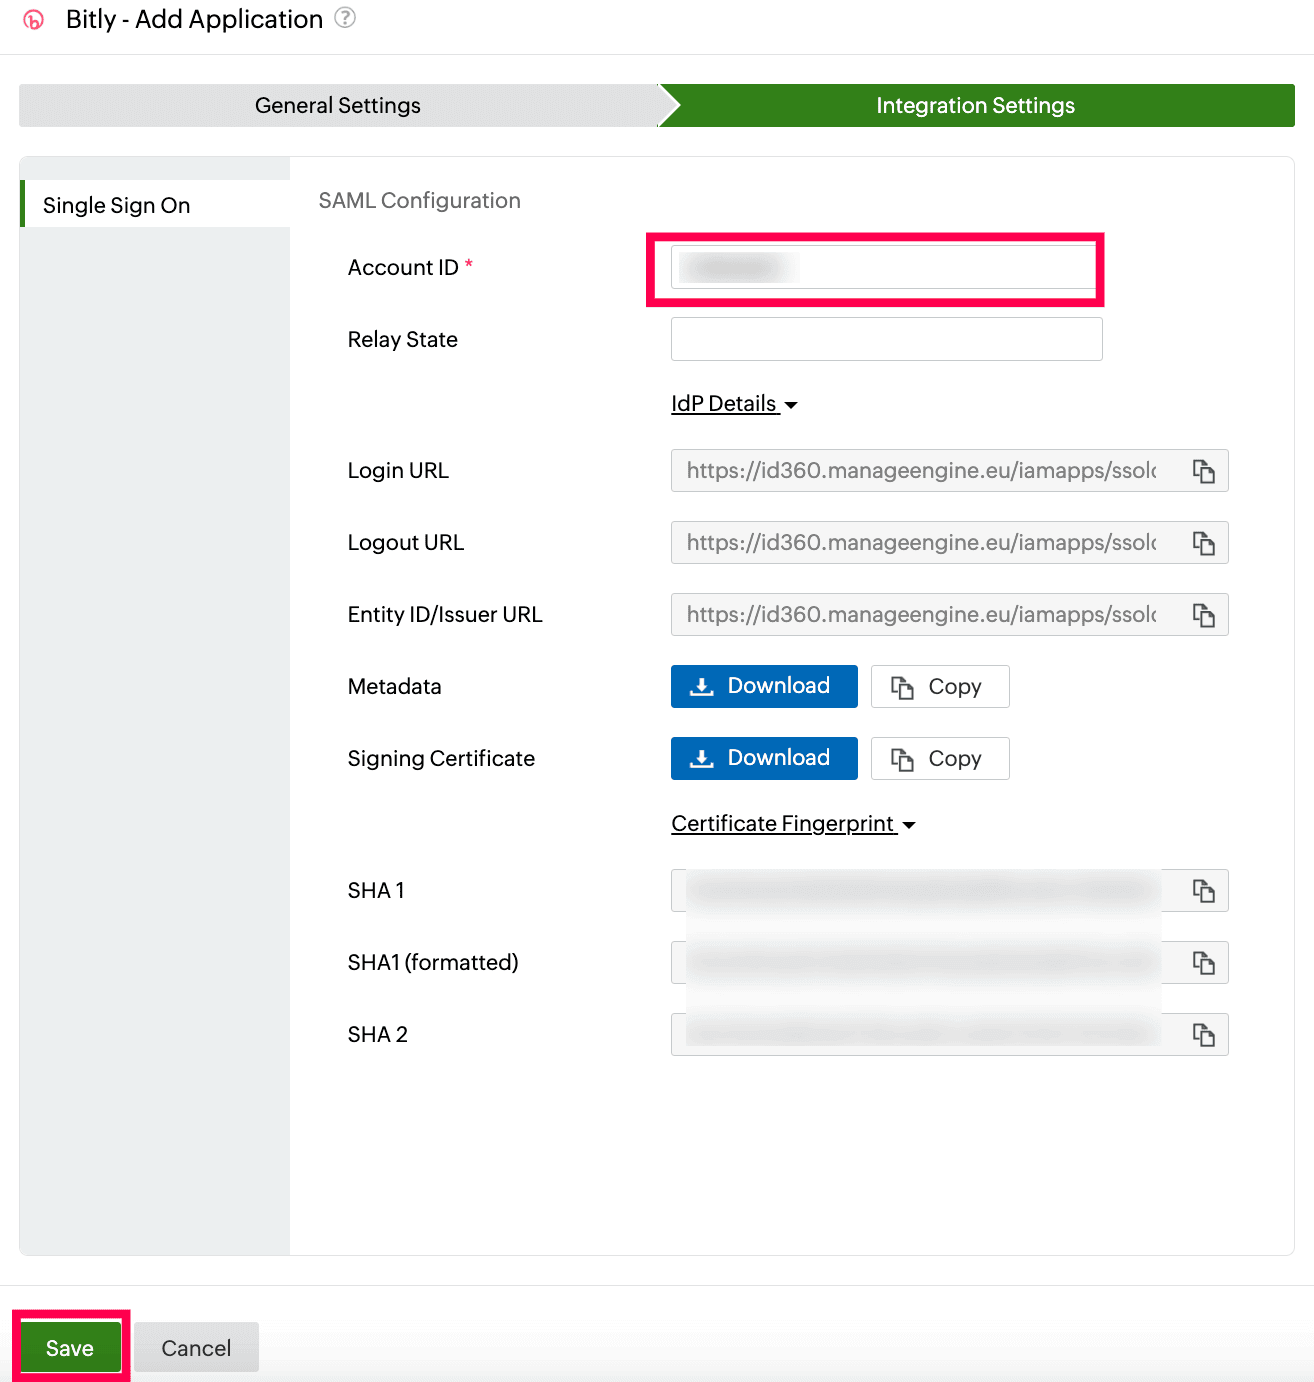Click the Bitly logo icon
Viewport: 1314px width, 1382px height.
point(34,20)
